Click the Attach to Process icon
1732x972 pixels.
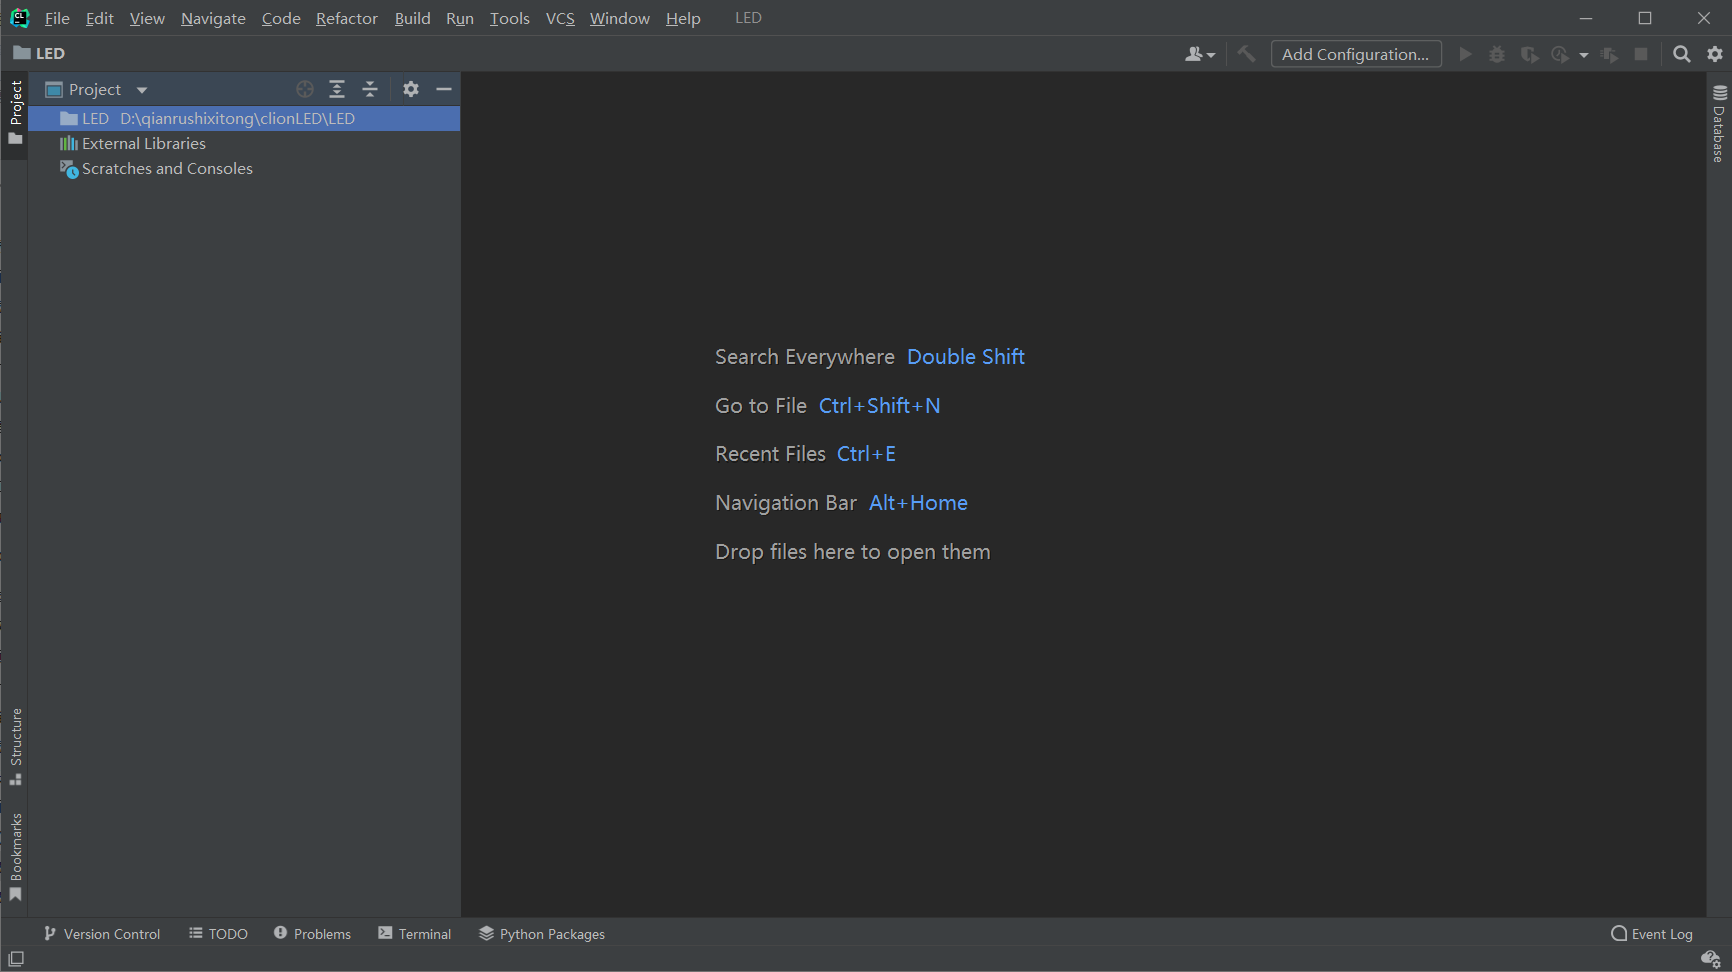1609,54
